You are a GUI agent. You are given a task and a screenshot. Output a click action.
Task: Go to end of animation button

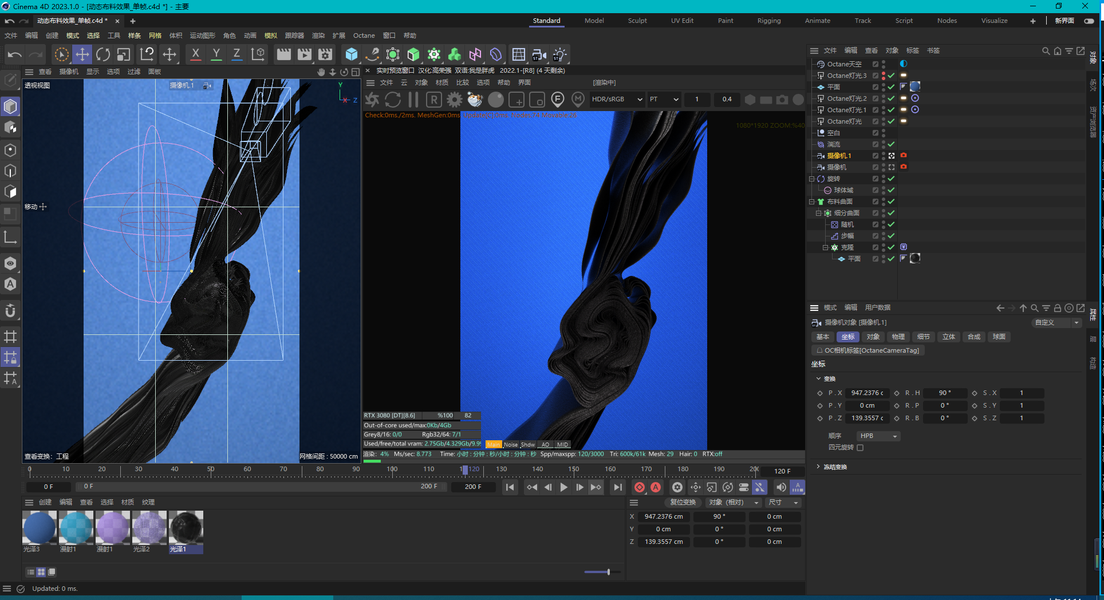[617, 487]
